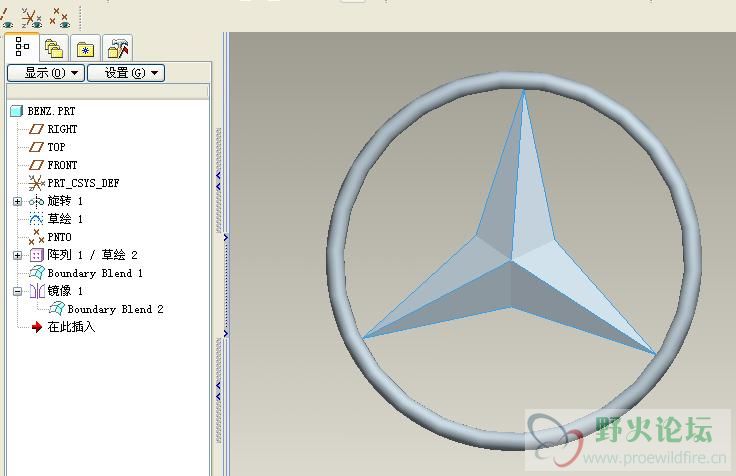This screenshot has width=736, height=476.
Task: Open the Favorites folder tab
Action: (x=85, y=48)
